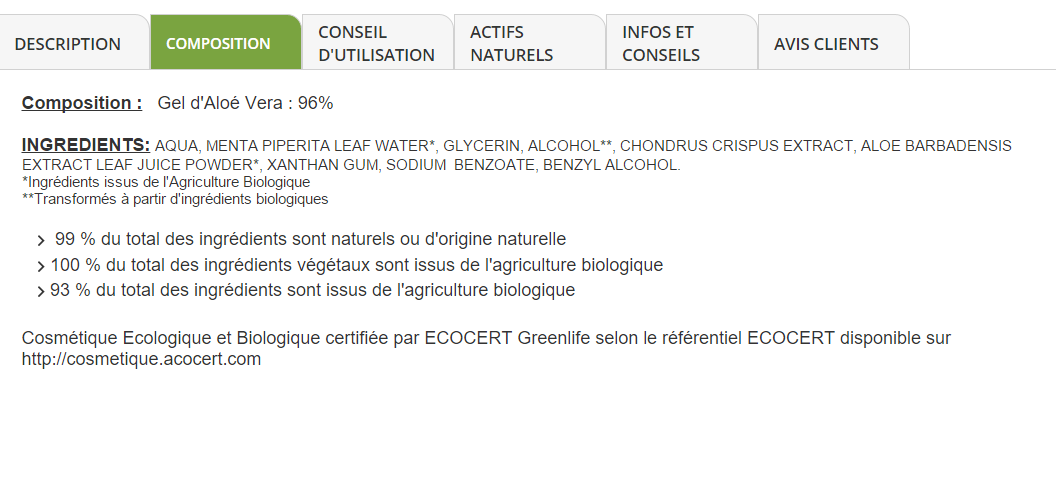View the Infos et Conseils tab
This screenshot has height=477, width=1056.
pyautogui.click(x=682, y=42)
